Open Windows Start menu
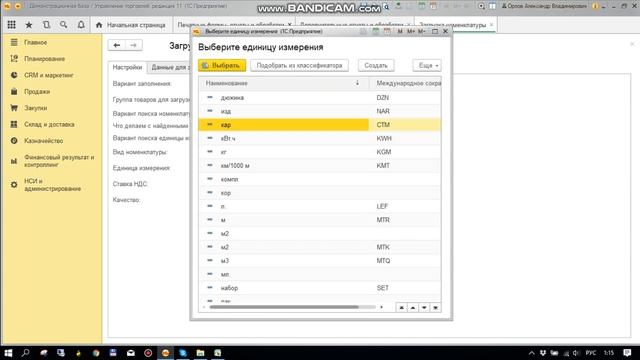640x360 pixels. [8, 353]
